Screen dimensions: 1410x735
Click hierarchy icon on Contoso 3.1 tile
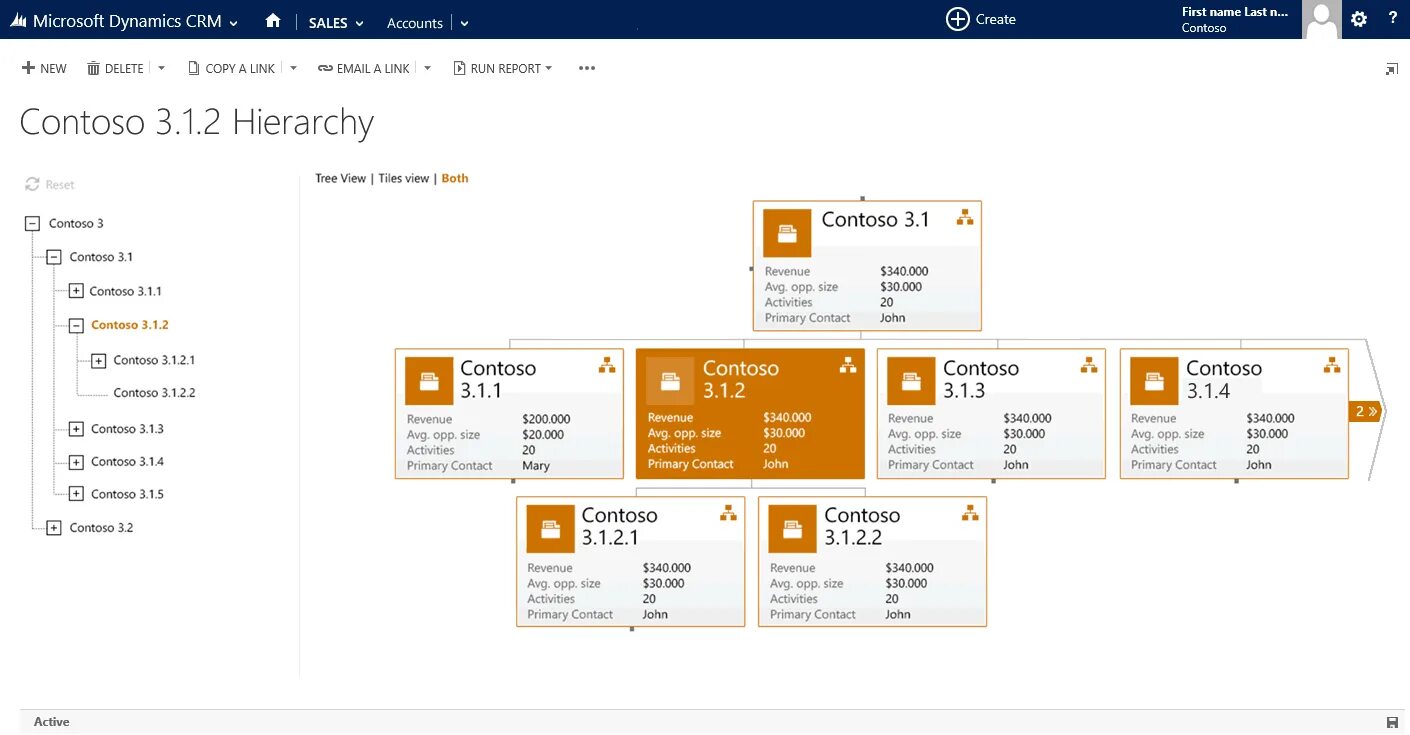[965, 217]
